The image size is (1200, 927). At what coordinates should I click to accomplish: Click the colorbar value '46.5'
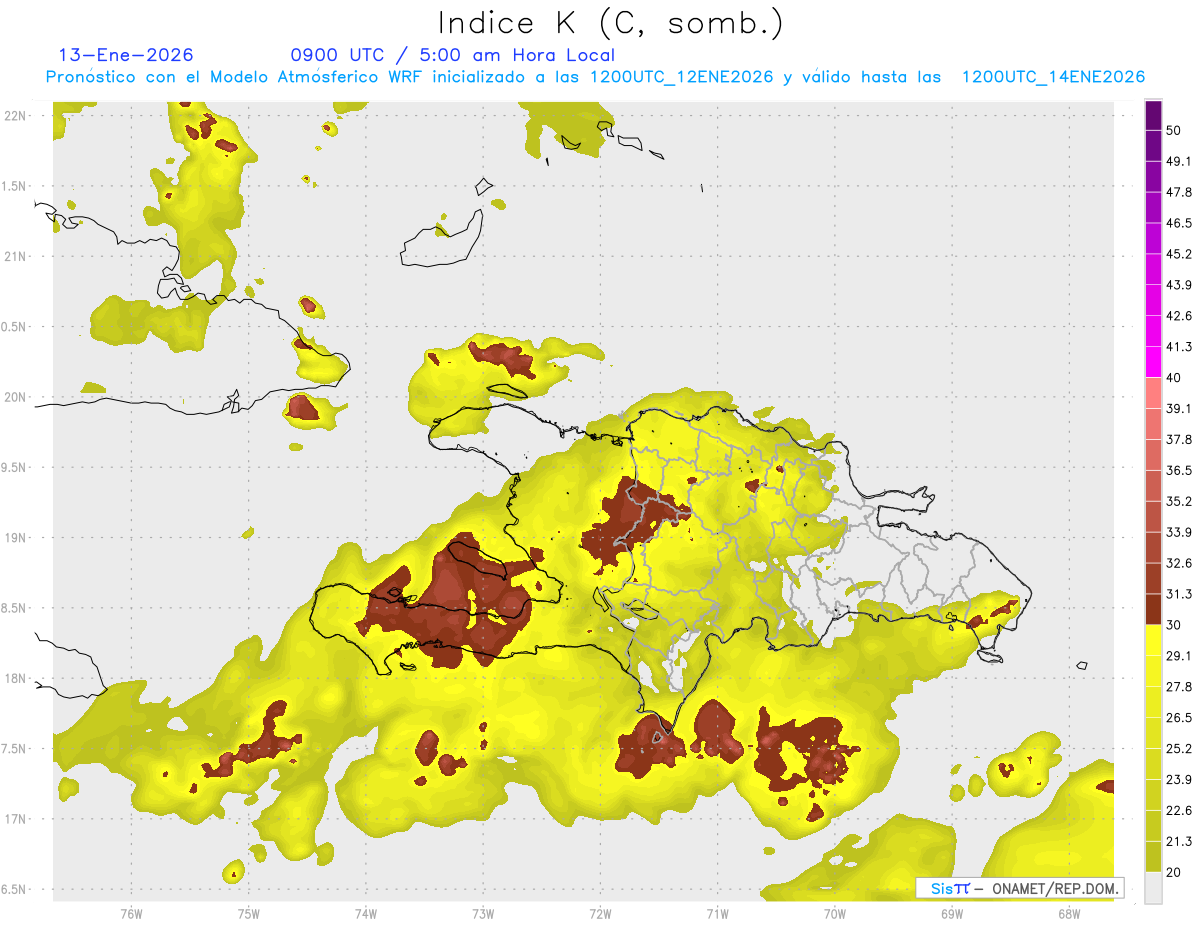pos(1179,223)
